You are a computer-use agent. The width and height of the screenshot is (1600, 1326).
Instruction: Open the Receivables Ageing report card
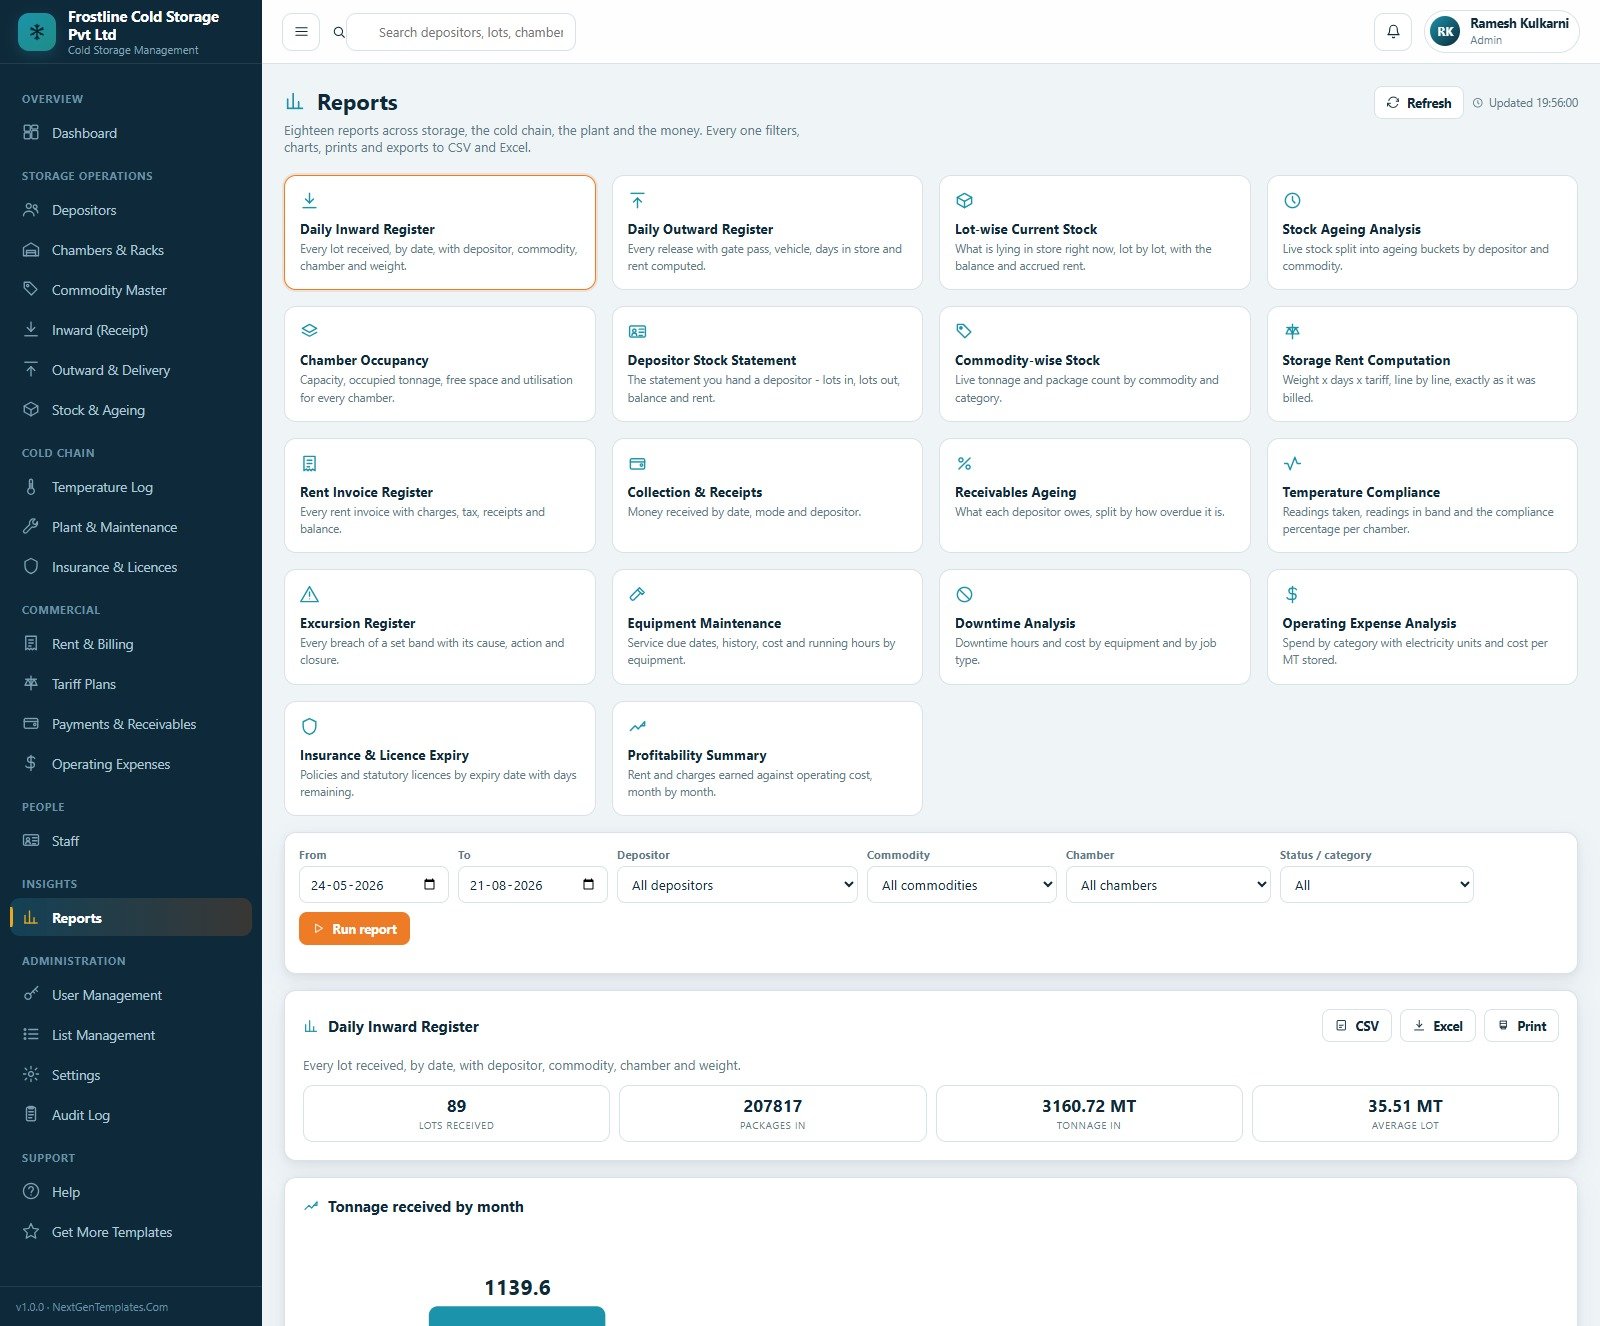(x=1095, y=496)
